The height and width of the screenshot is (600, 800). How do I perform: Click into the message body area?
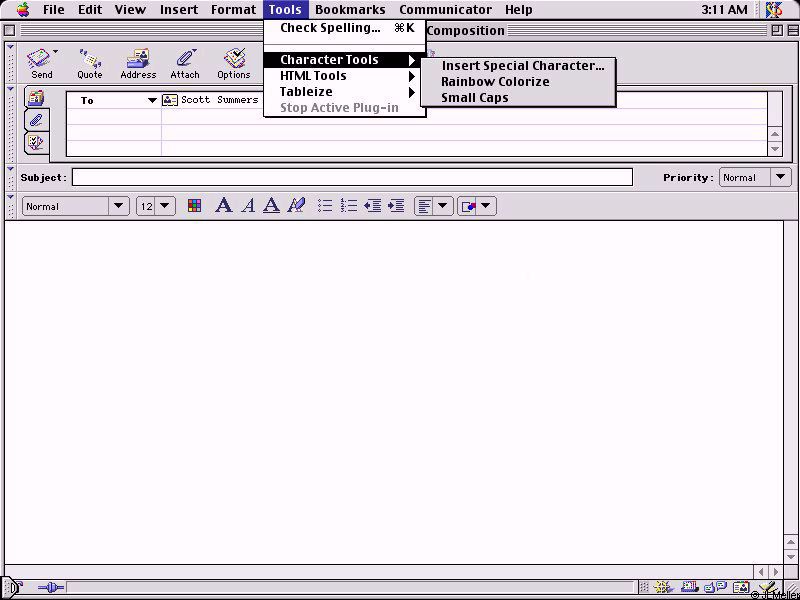(x=393, y=392)
